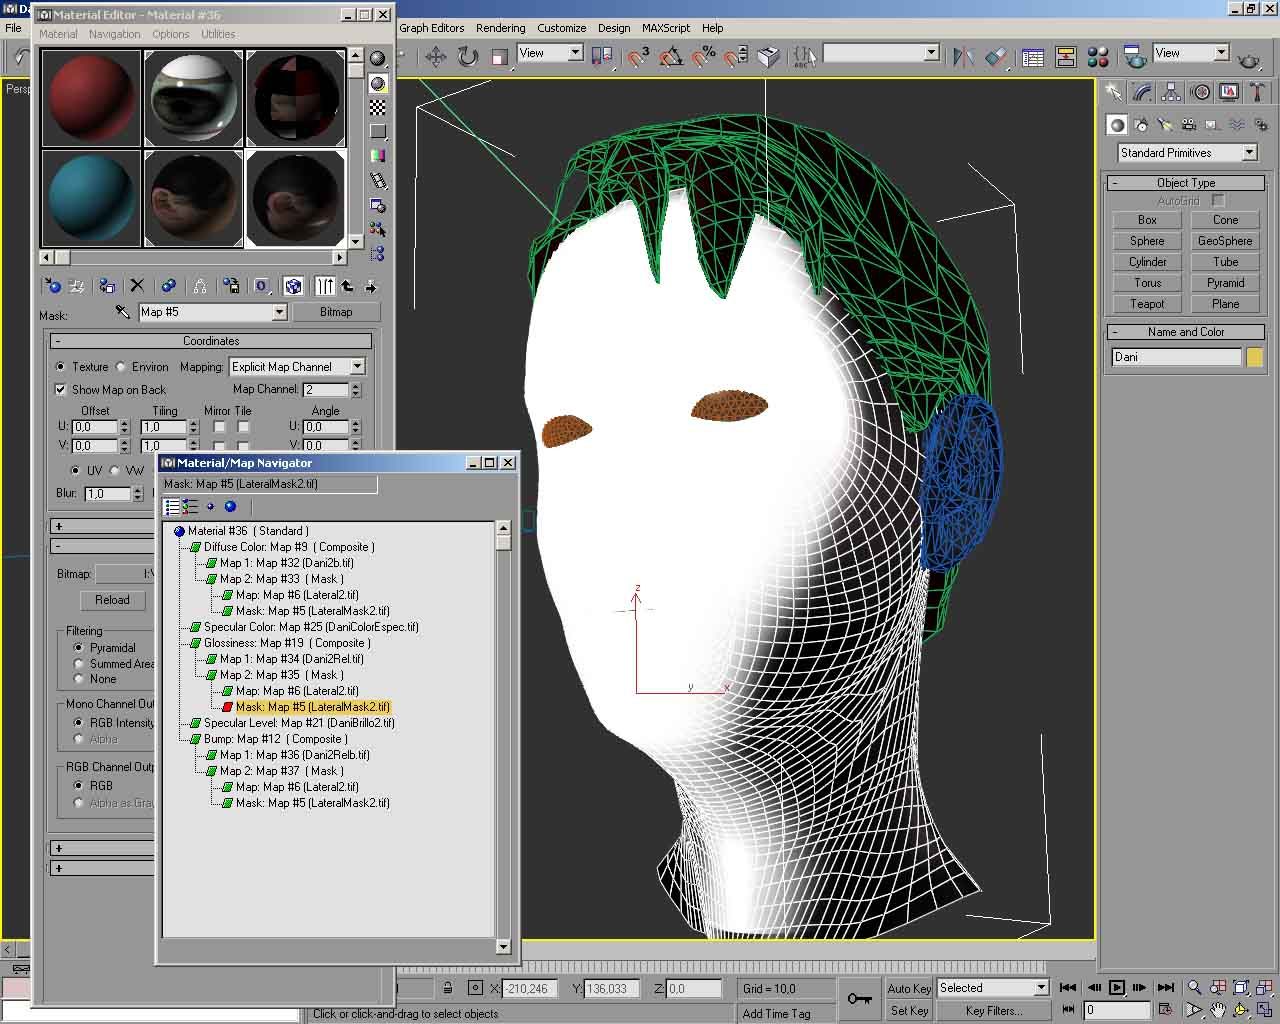Click Show Map in Viewport cube icon
The image size is (1280, 1024).
click(293, 287)
